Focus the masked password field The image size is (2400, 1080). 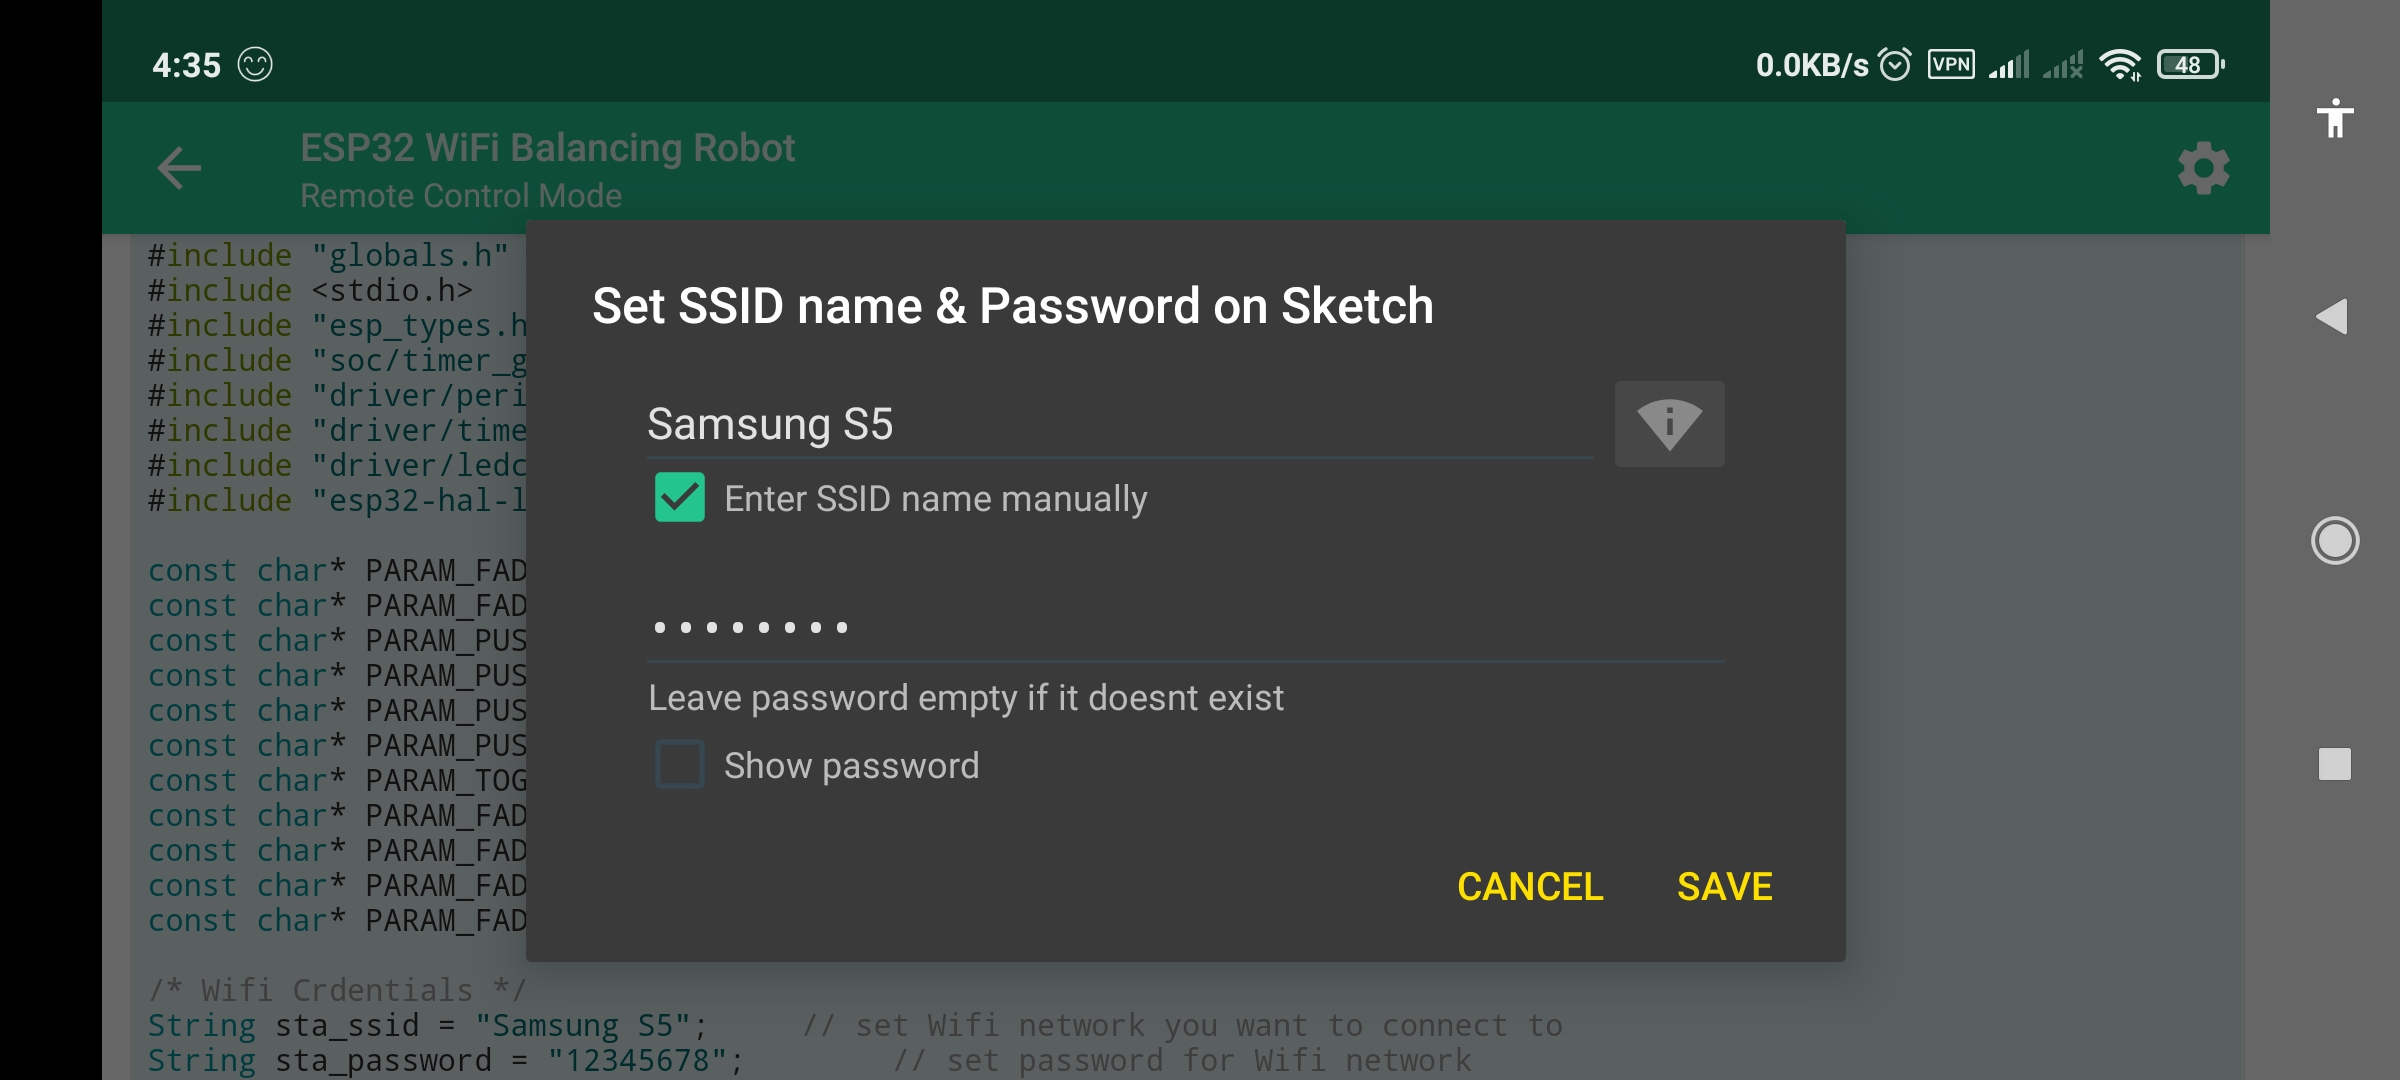click(x=1186, y=628)
